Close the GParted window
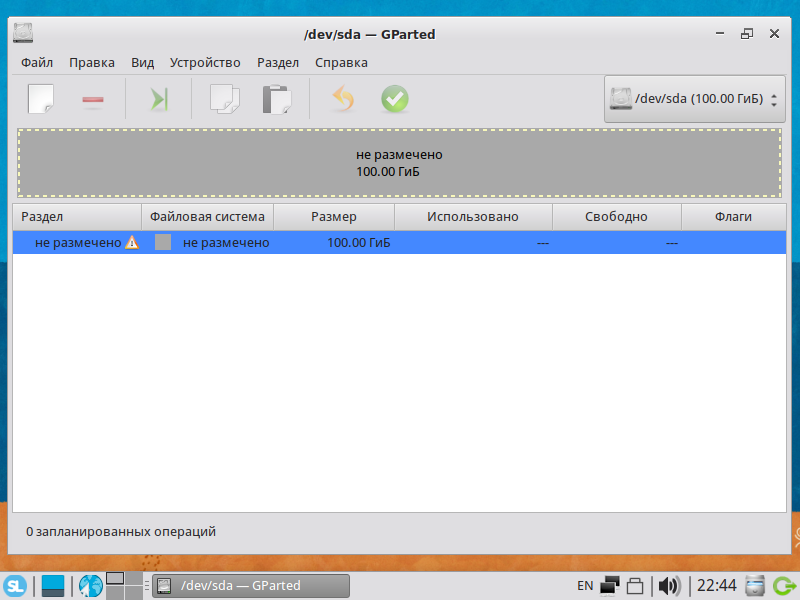The width and height of the screenshot is (800, 600). [x=774, y=34]
